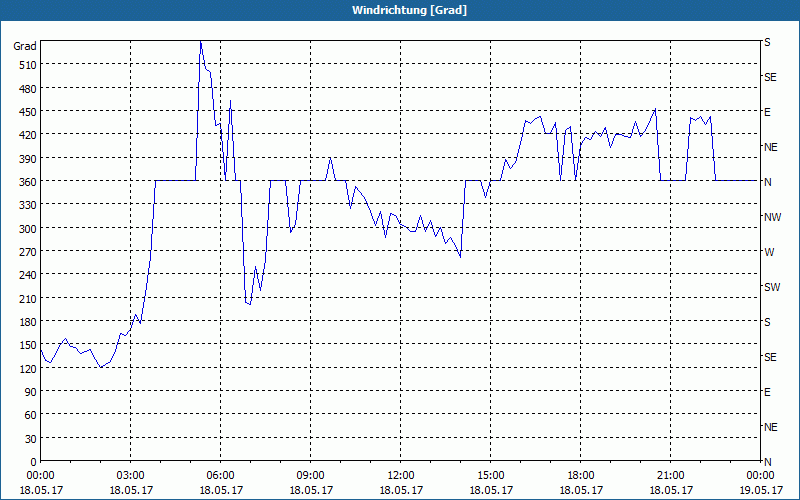
Task: Click the 03:00 time label
Action: click(131, 476)
